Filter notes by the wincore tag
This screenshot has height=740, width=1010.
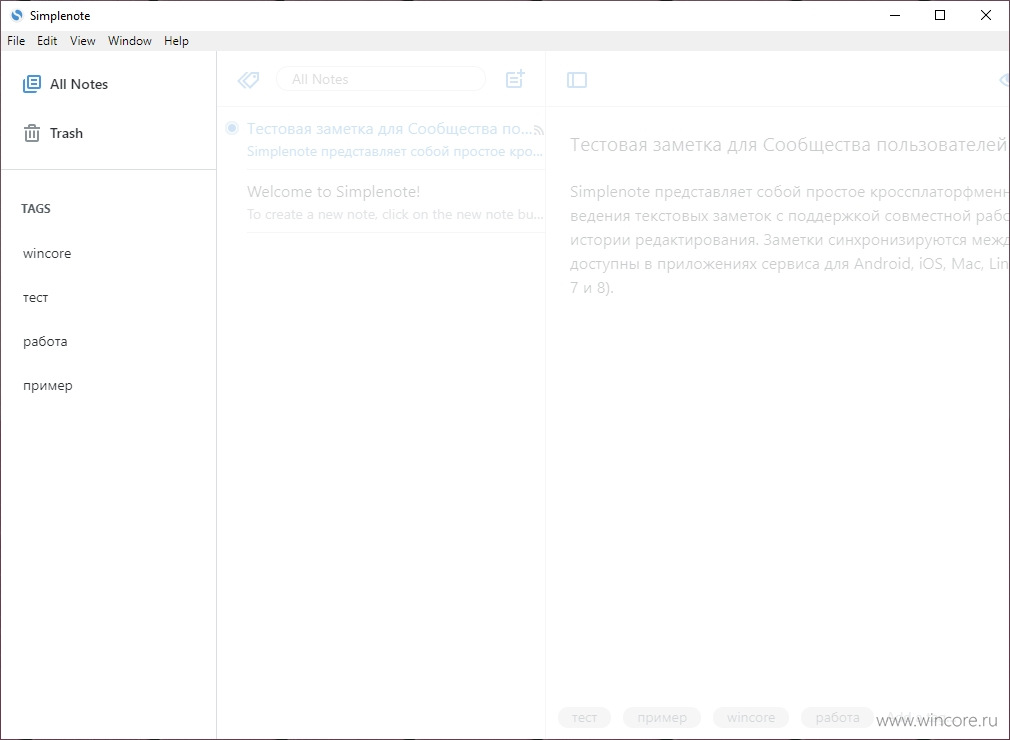click(x=47, y=253)
